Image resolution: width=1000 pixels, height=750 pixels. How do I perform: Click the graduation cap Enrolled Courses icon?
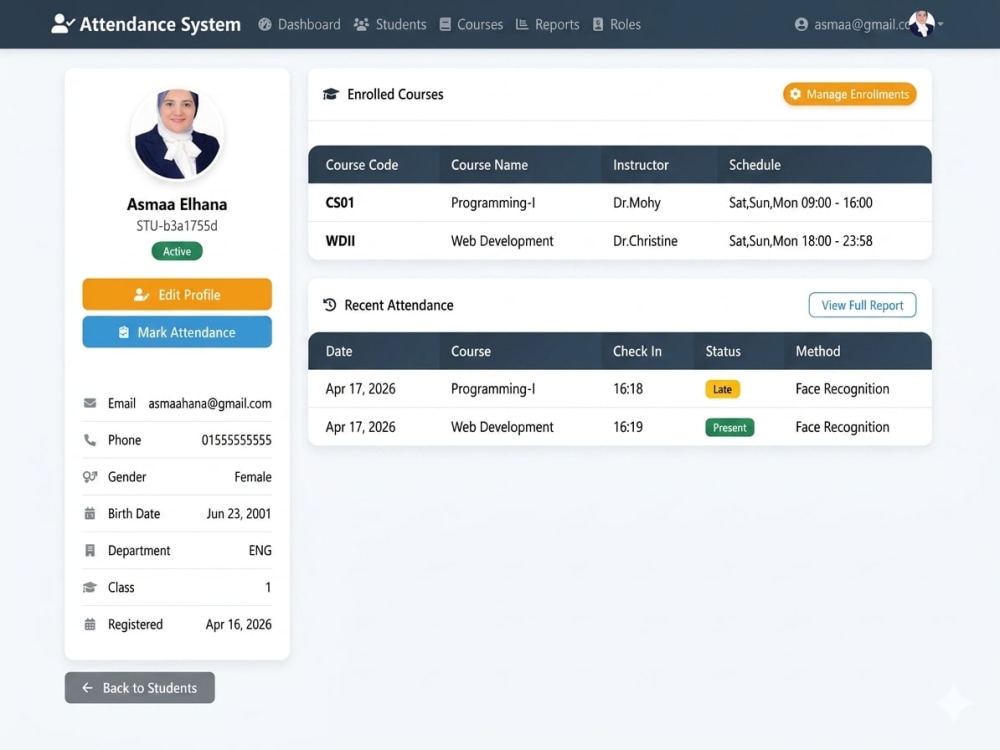coord(330,94)
